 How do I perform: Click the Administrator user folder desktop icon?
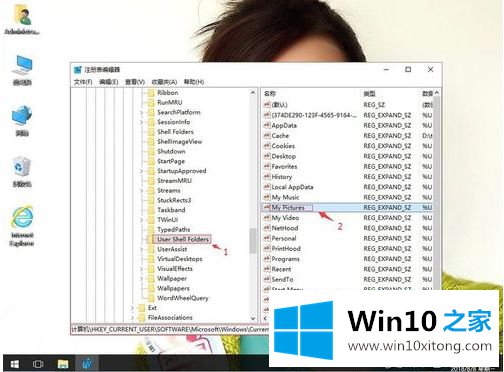pyautogui.click(x=22, y=19)
